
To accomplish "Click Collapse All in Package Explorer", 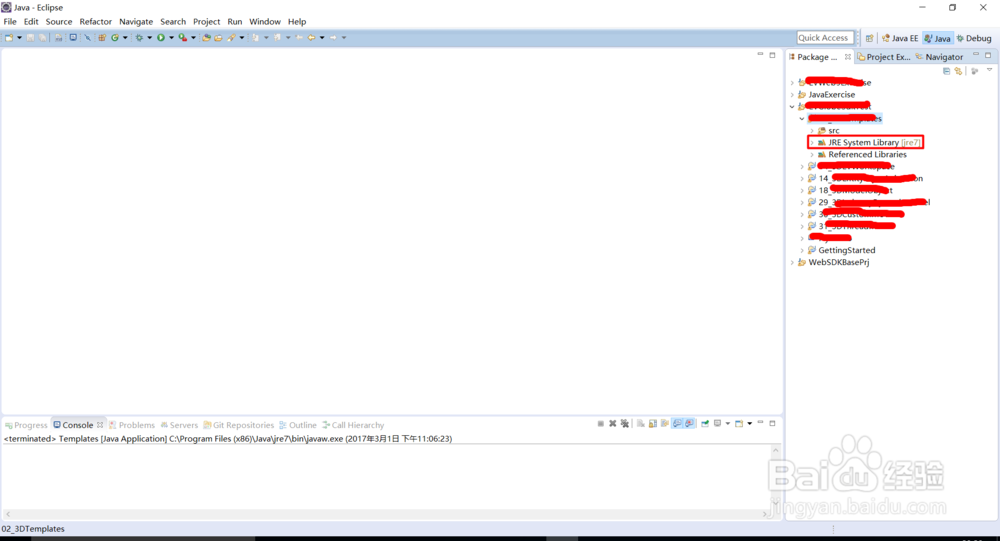I will pyautogui.click(x=946, y=71).
